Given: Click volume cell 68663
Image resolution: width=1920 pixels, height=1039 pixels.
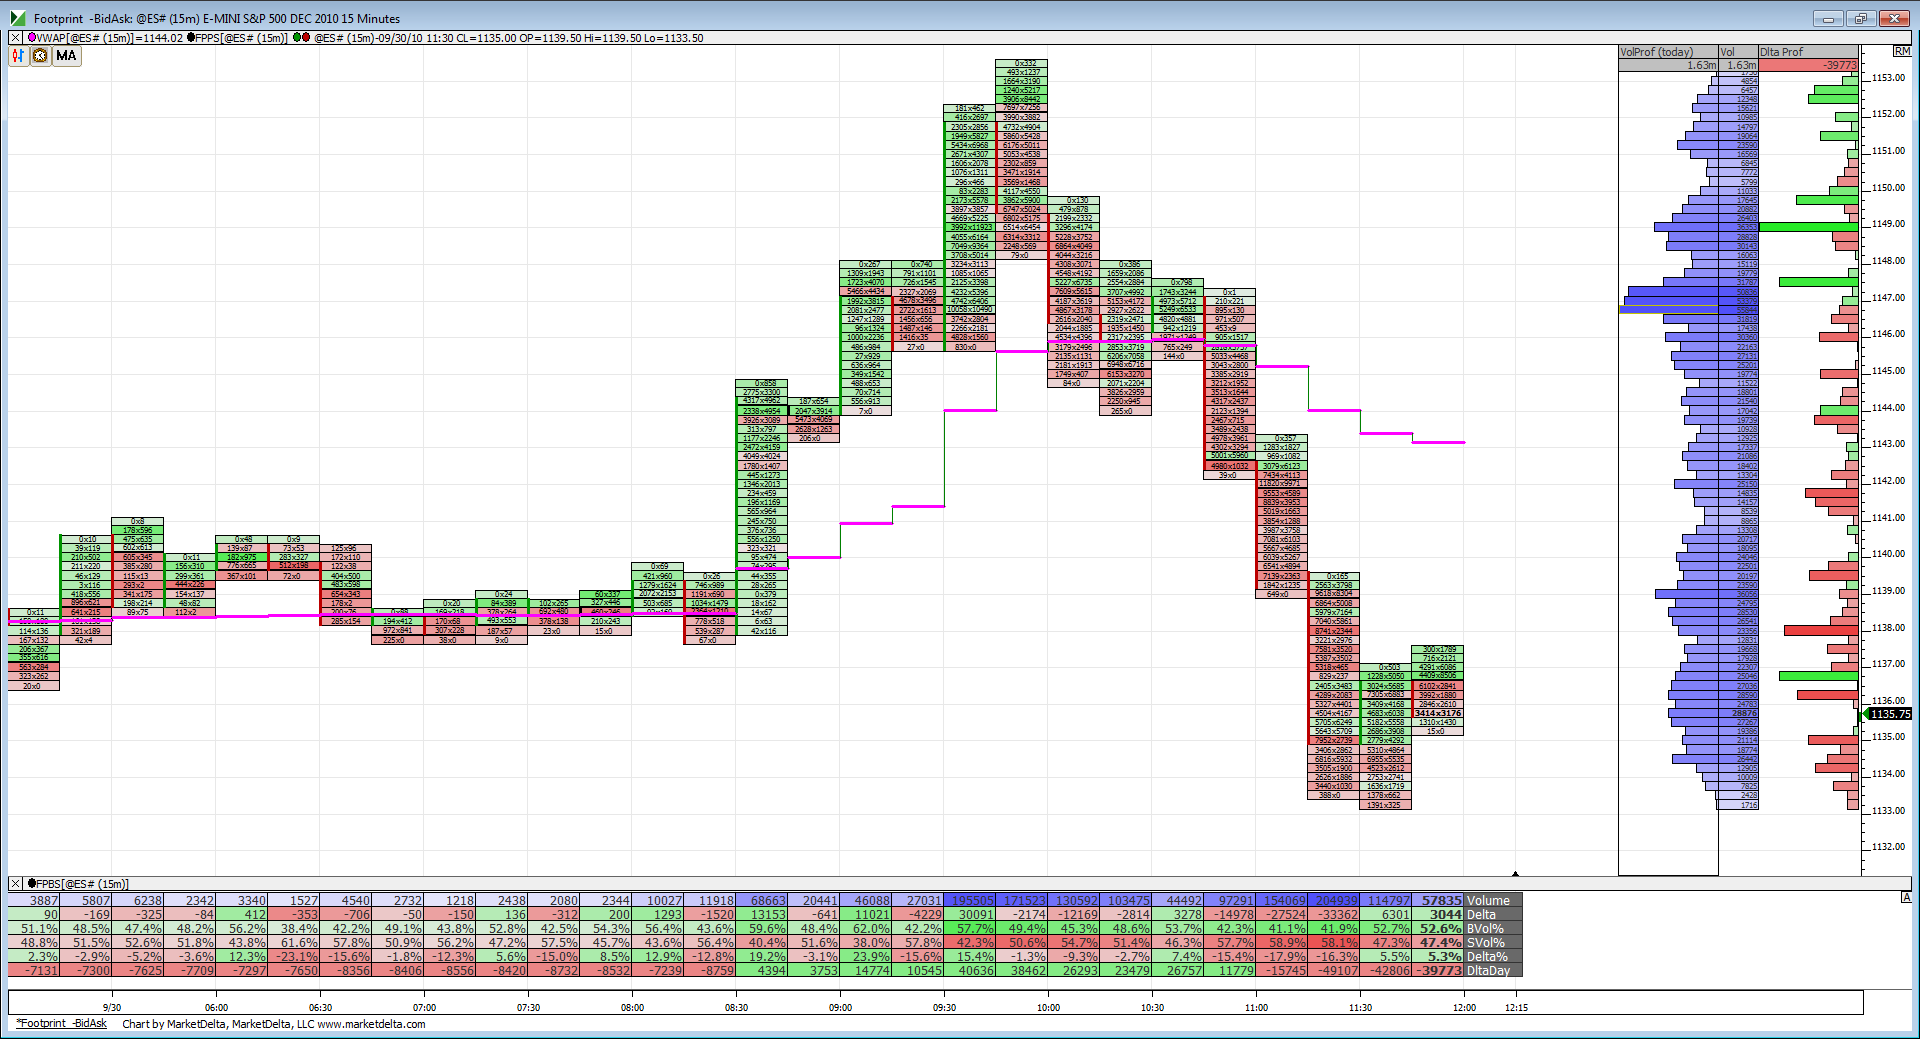Looking at the screenshot, I should click(x=761, y=900).
